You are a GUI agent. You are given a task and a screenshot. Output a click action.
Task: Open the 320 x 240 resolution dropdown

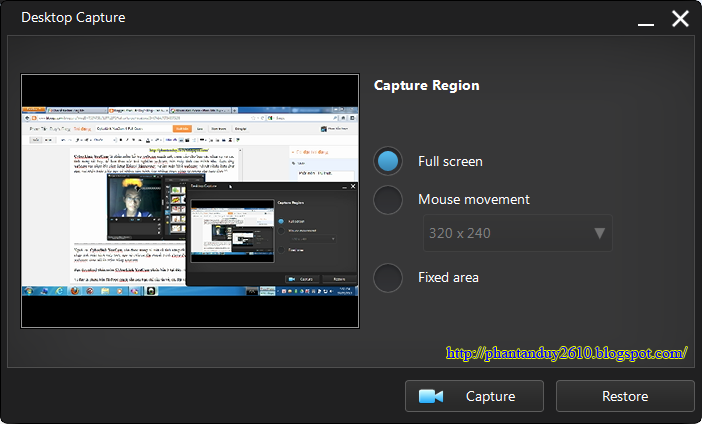pos(518,233)
